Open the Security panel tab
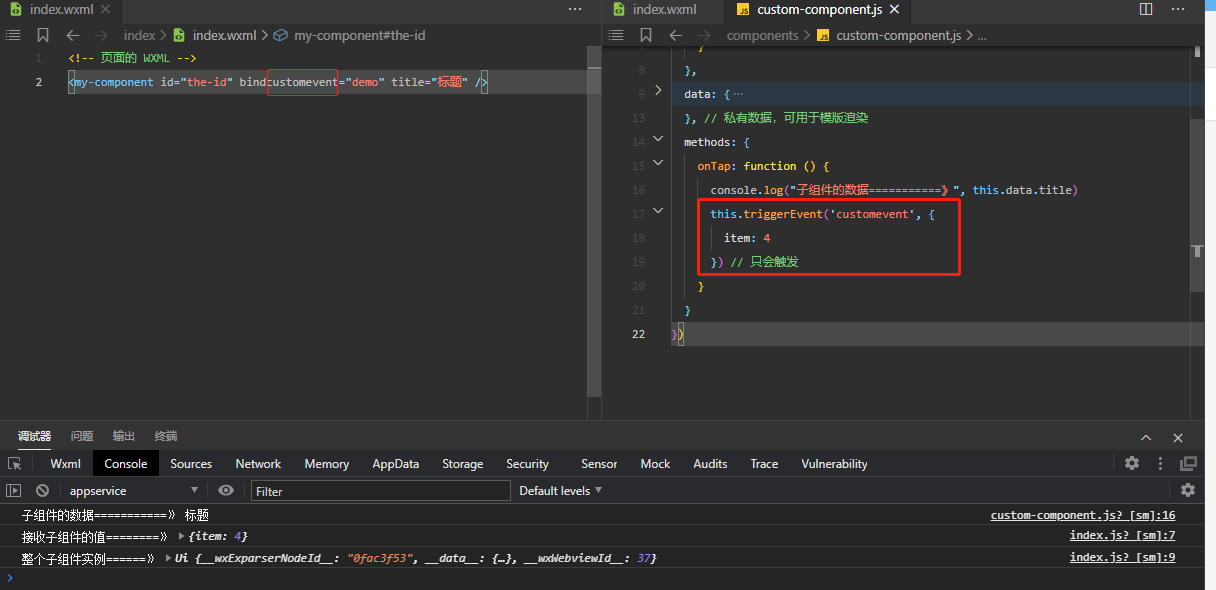The image size is (1216, 590). (528, 464)
